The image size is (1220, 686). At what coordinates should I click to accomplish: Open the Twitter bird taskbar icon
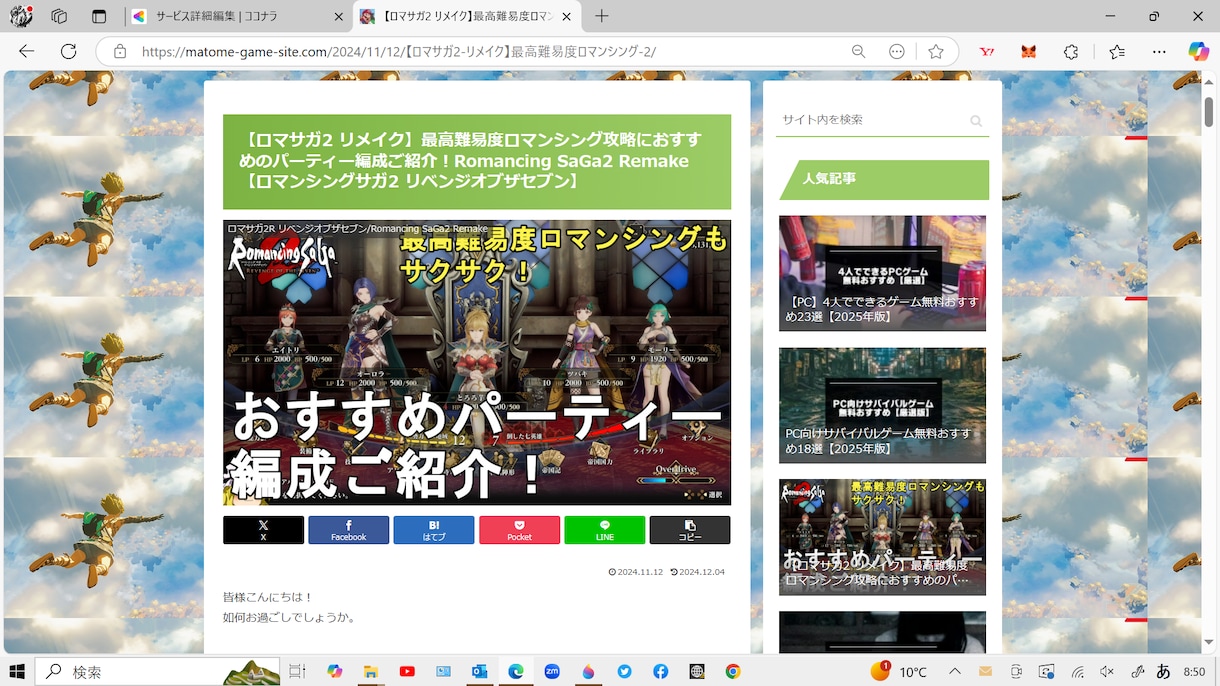click(x=624, y=671)
